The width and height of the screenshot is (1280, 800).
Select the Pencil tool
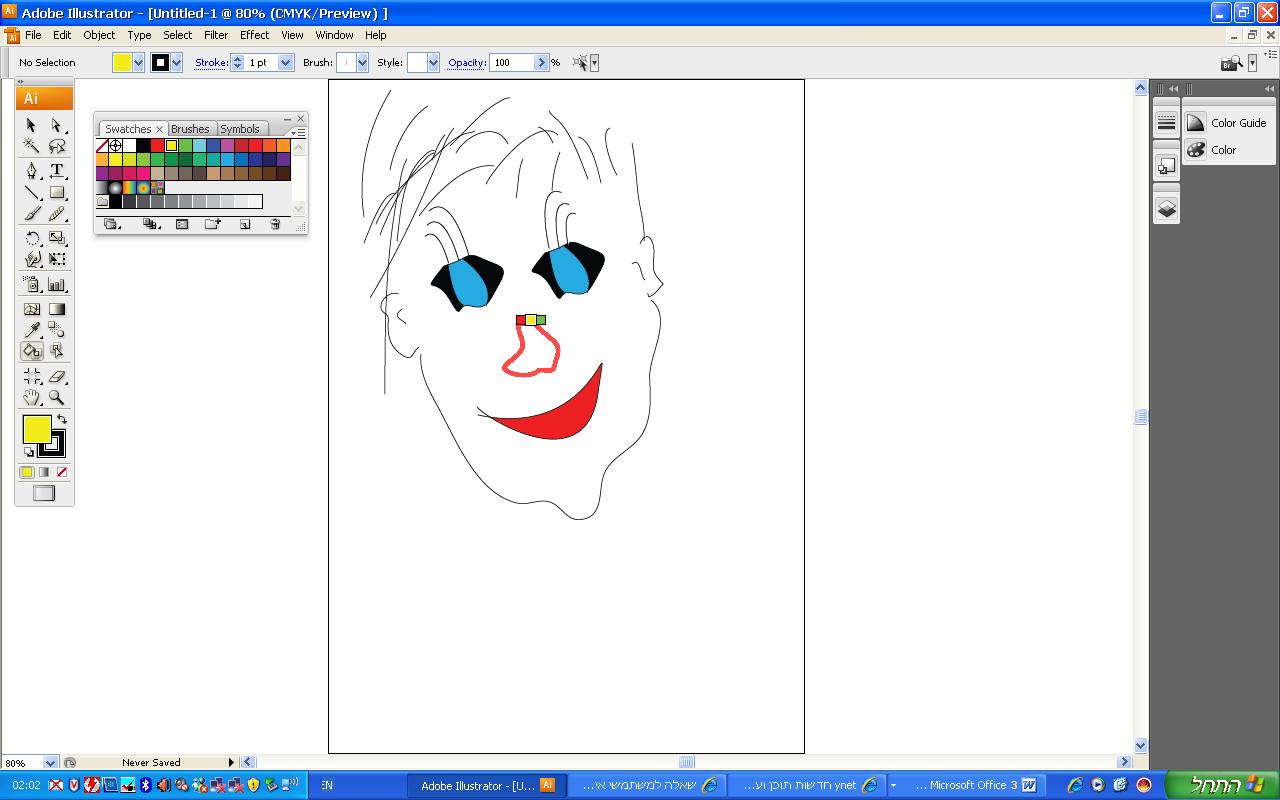(x=57, y=213)
